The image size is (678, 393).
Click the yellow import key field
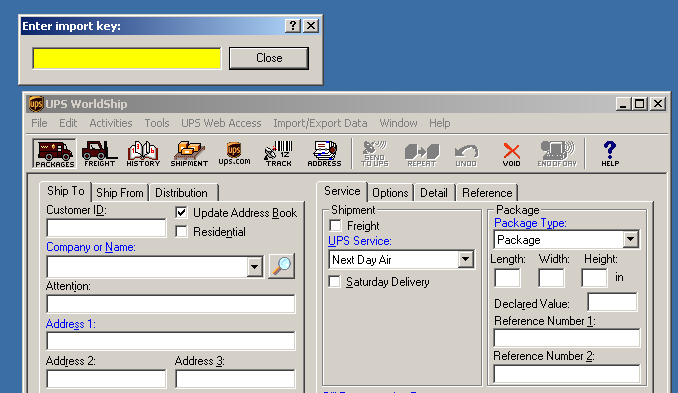coord(127,58)
